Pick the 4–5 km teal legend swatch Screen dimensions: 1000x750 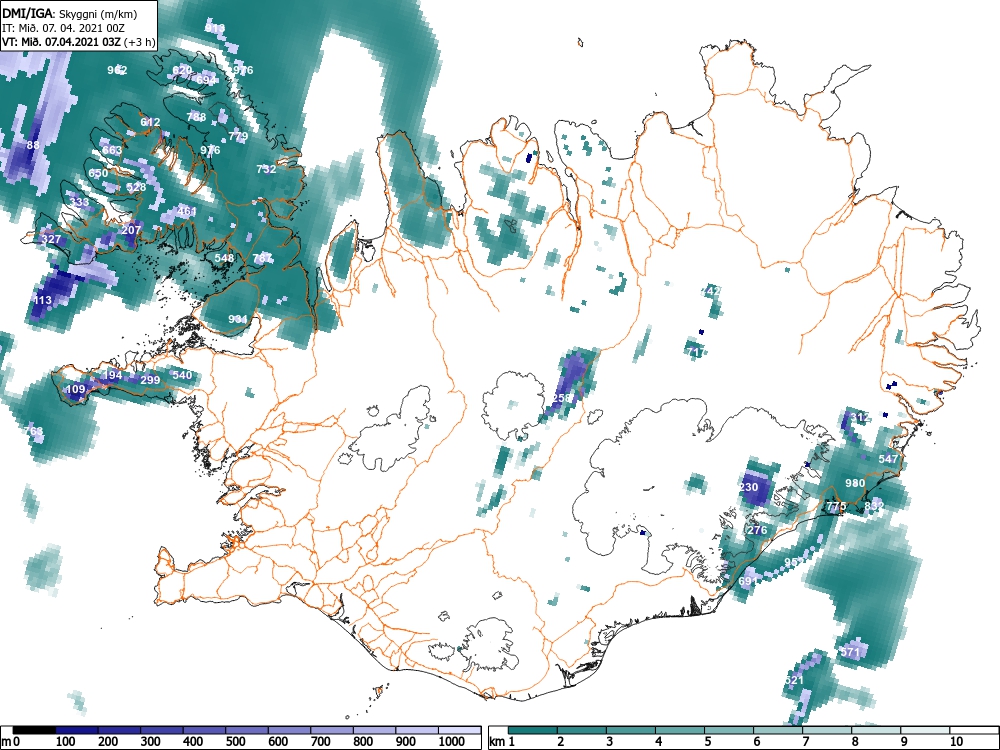(680, 730)
